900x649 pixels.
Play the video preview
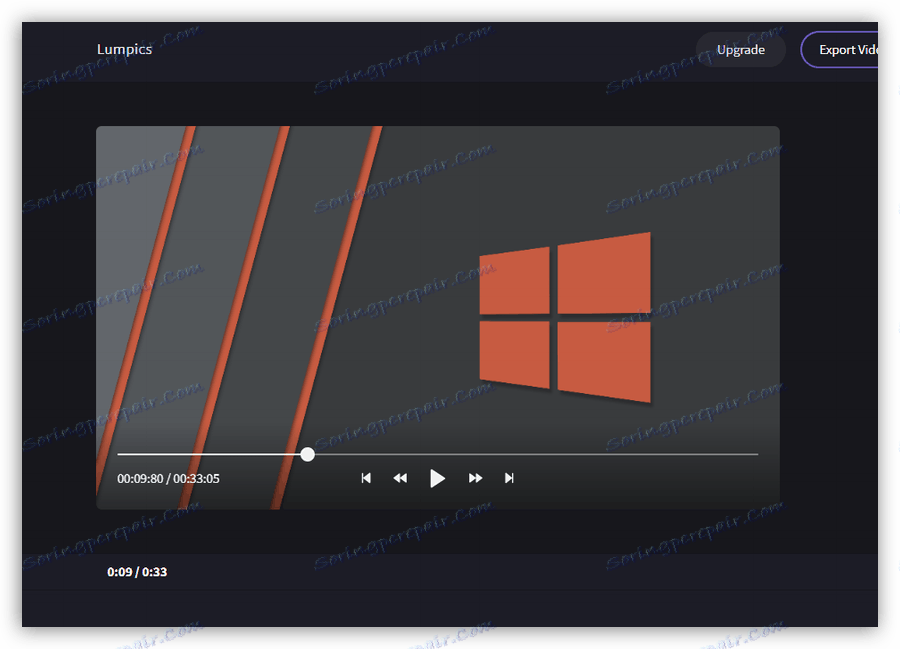point(437,478)
